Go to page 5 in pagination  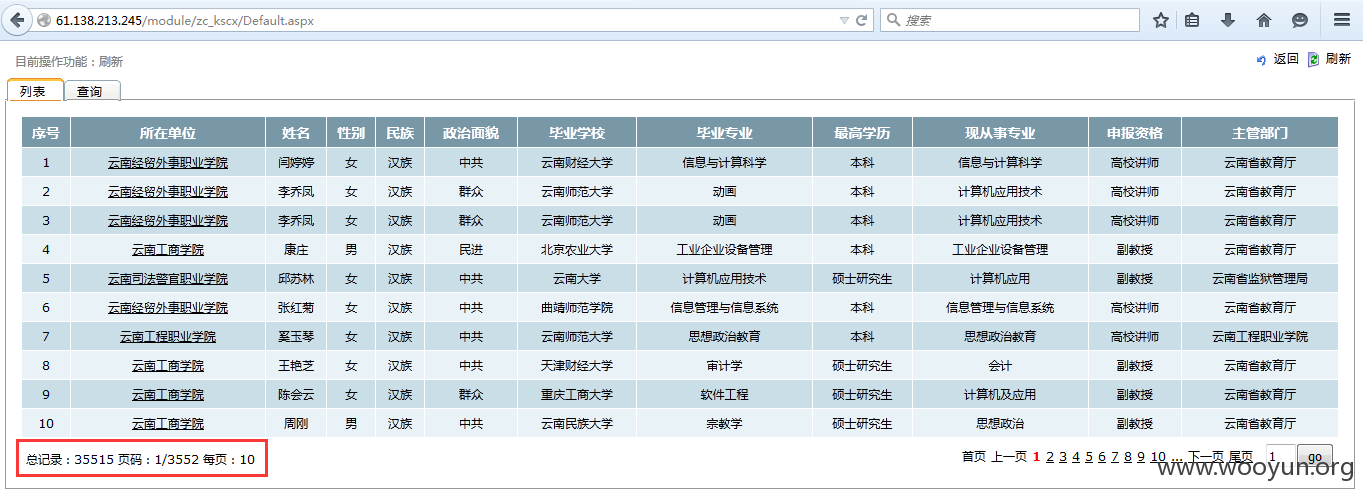[x=1089, y=457]
